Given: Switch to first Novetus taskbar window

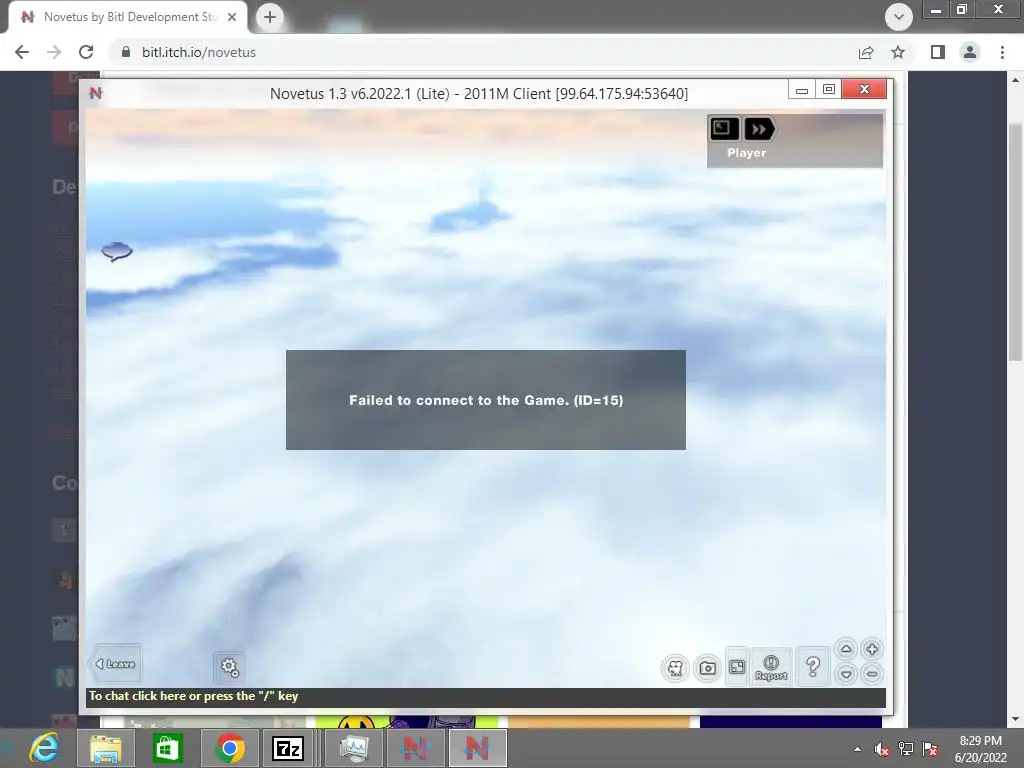Looking at the screenshot, I should (x=415, y=748).
